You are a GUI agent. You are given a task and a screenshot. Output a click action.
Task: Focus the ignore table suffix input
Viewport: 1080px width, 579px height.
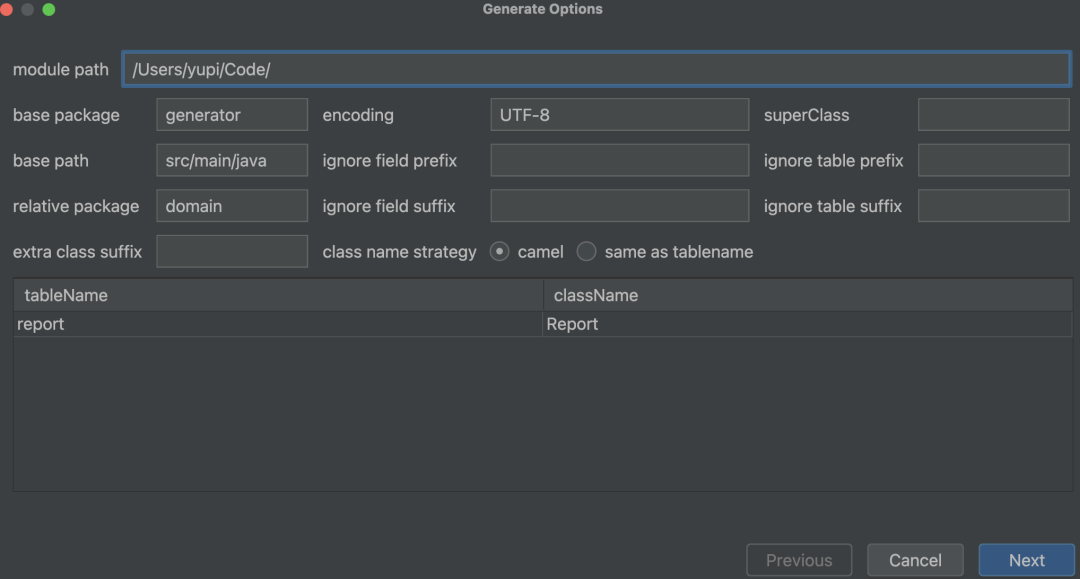[993, 206]
